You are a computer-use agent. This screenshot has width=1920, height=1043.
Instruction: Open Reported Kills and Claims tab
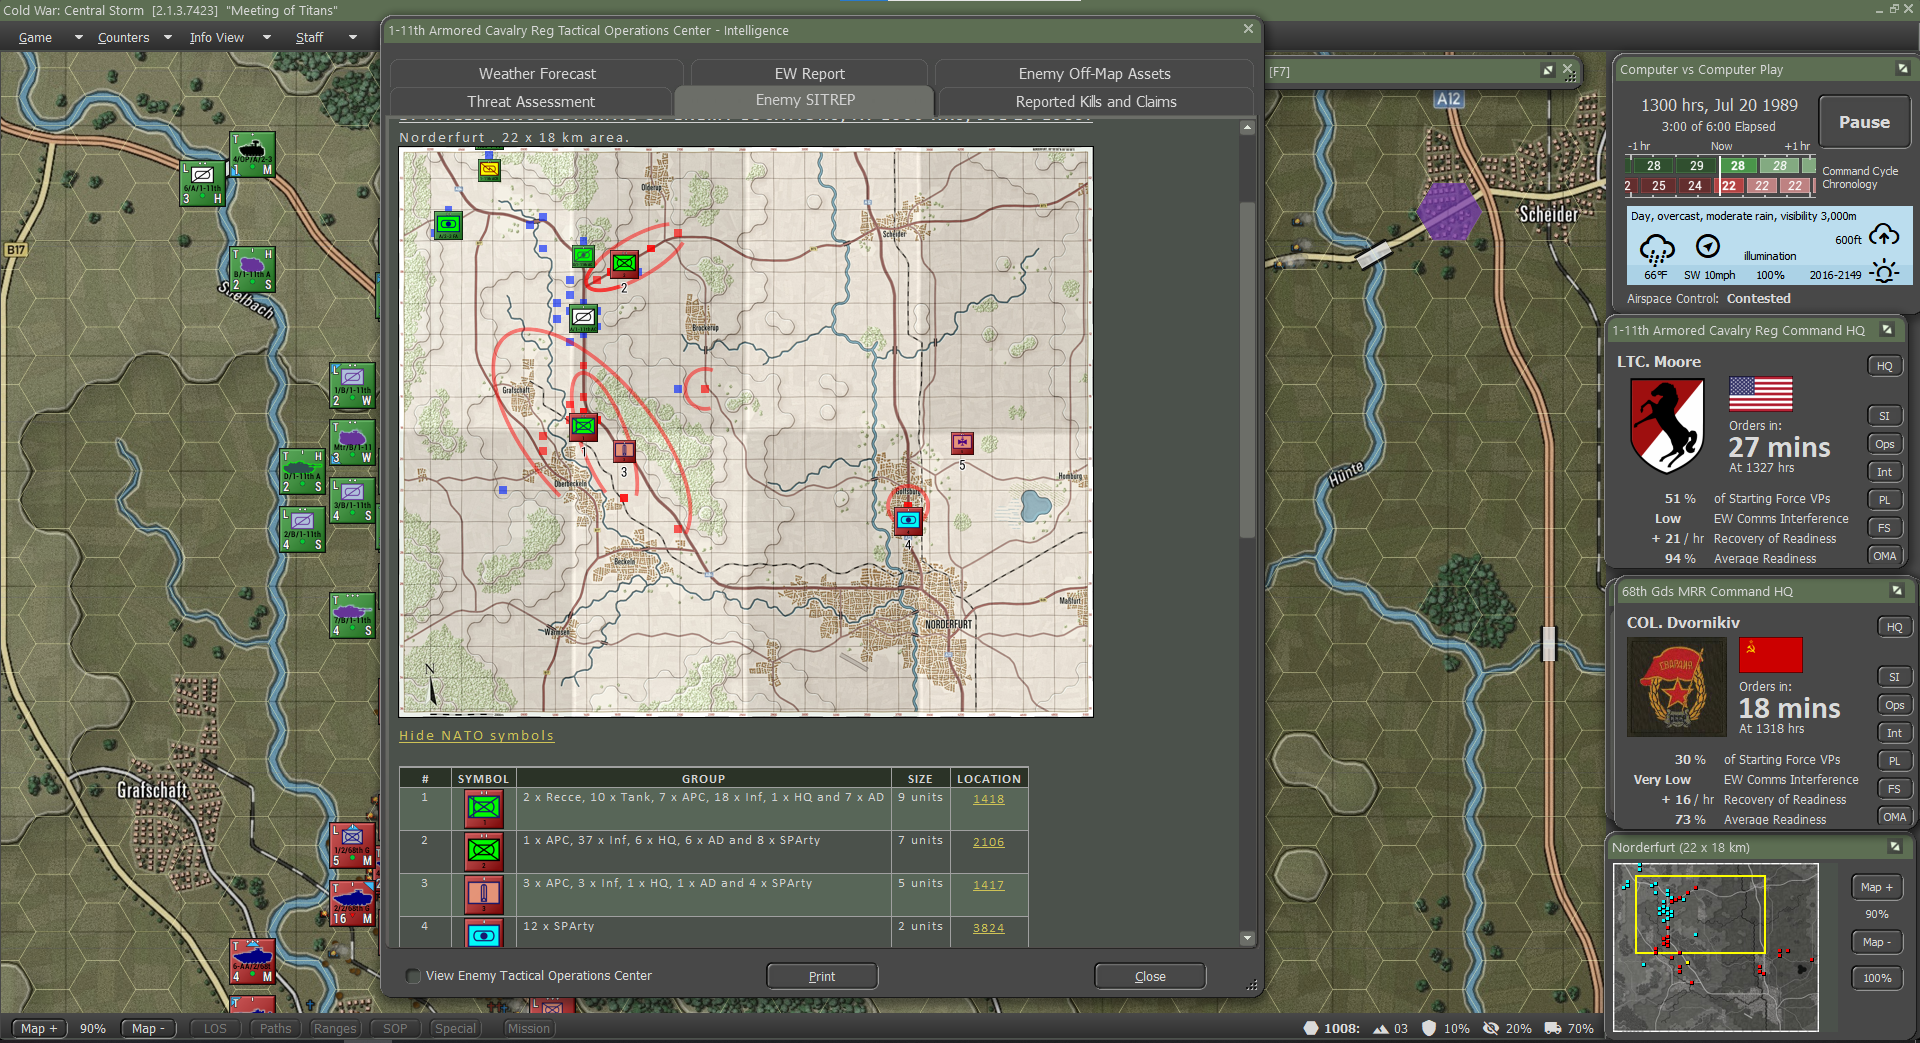click(x=1096, y=101)
